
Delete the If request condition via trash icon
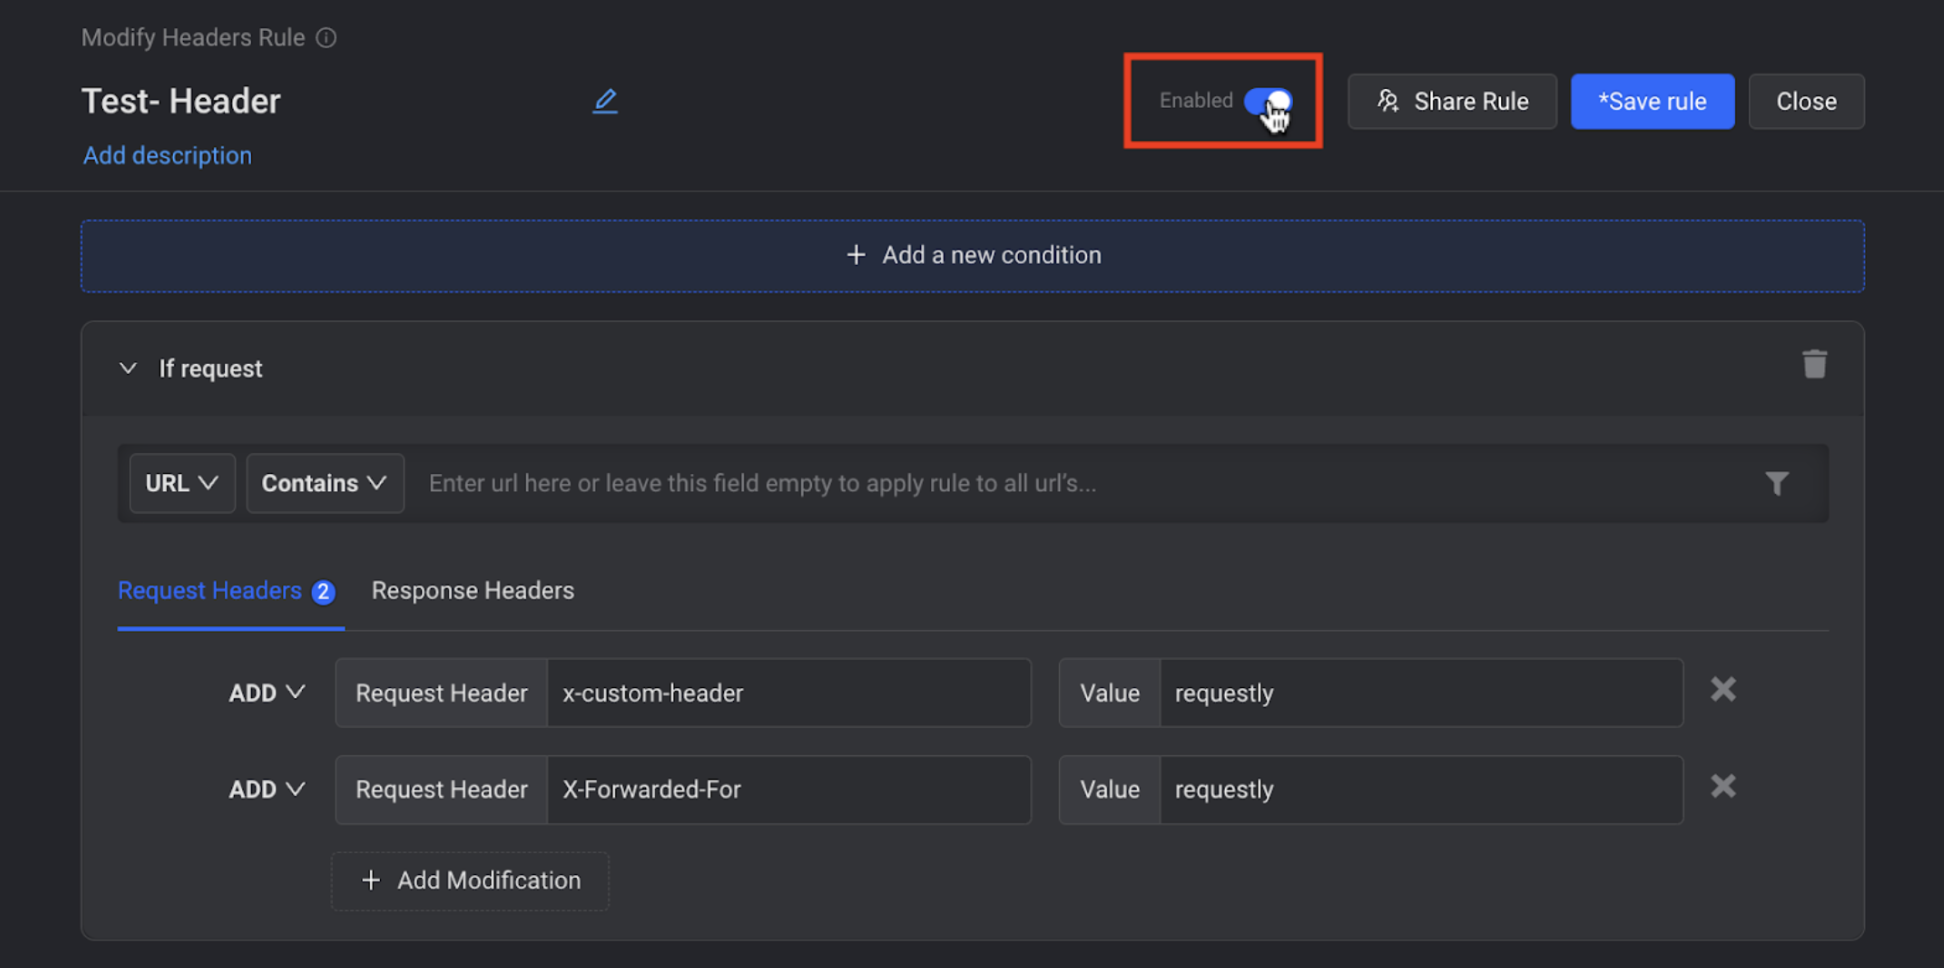(x=1814, y=365)
